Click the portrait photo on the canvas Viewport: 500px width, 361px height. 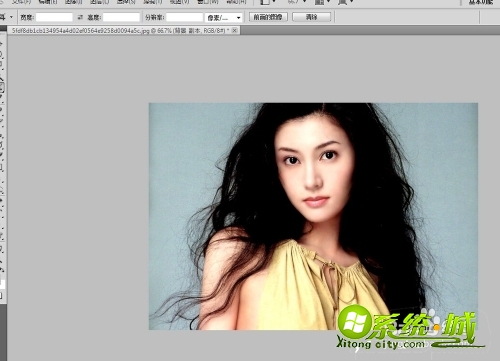313,216
